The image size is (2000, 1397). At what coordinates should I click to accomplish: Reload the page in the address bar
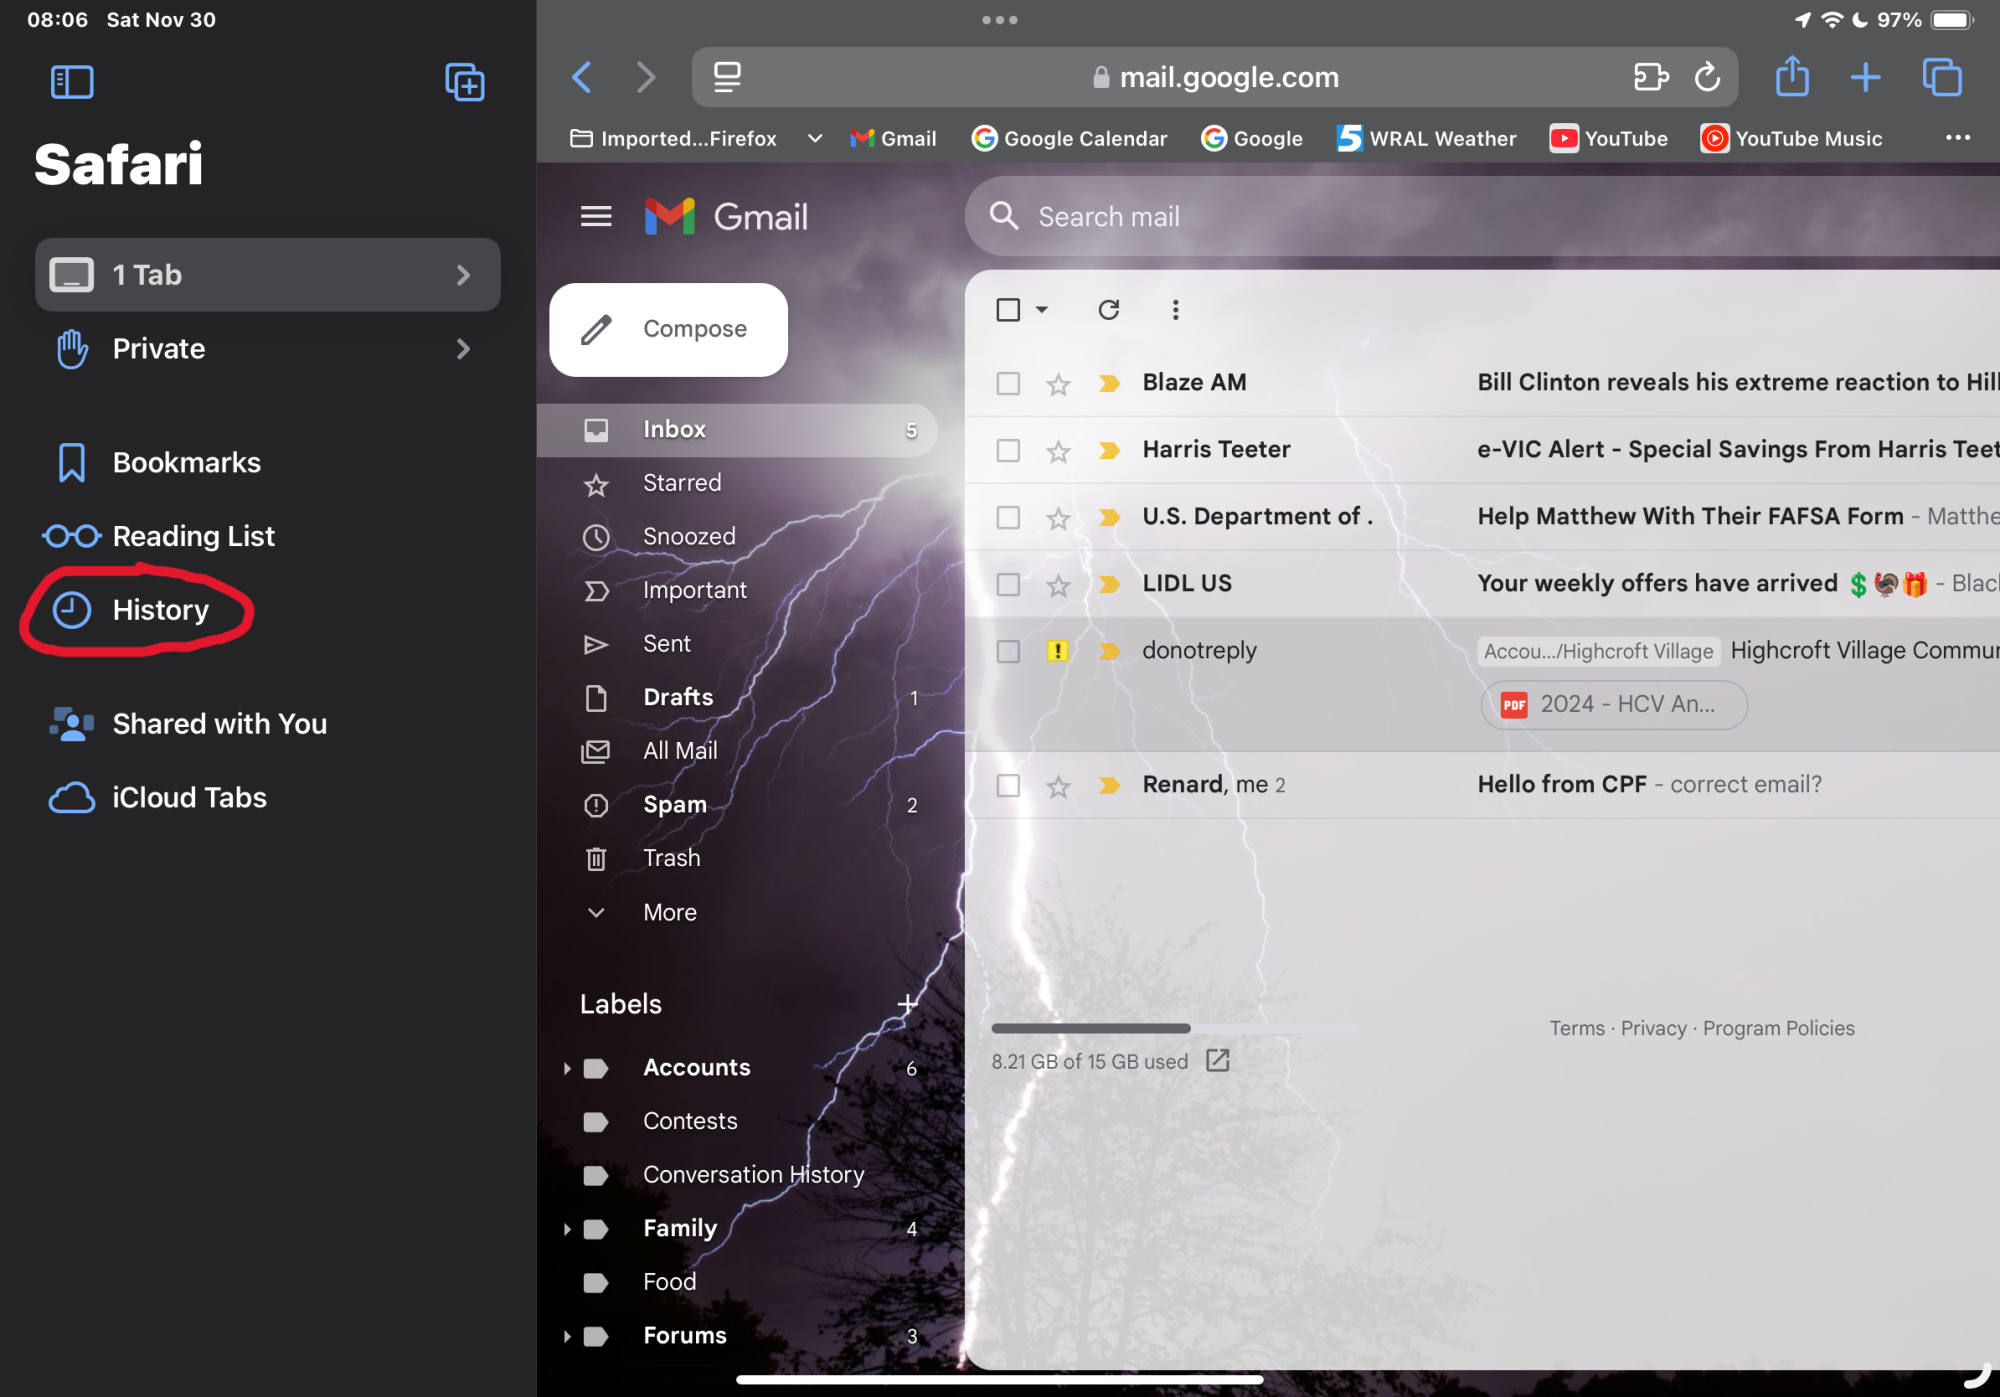point(1707,77)
